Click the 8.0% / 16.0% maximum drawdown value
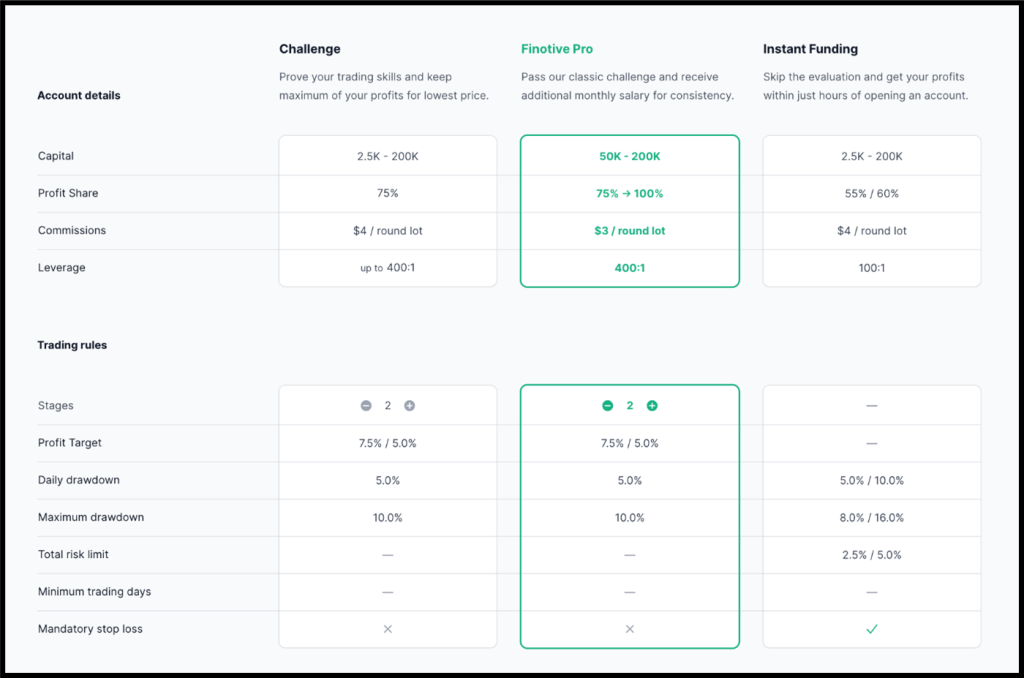The image size is (1024, 678). point(872,517)
